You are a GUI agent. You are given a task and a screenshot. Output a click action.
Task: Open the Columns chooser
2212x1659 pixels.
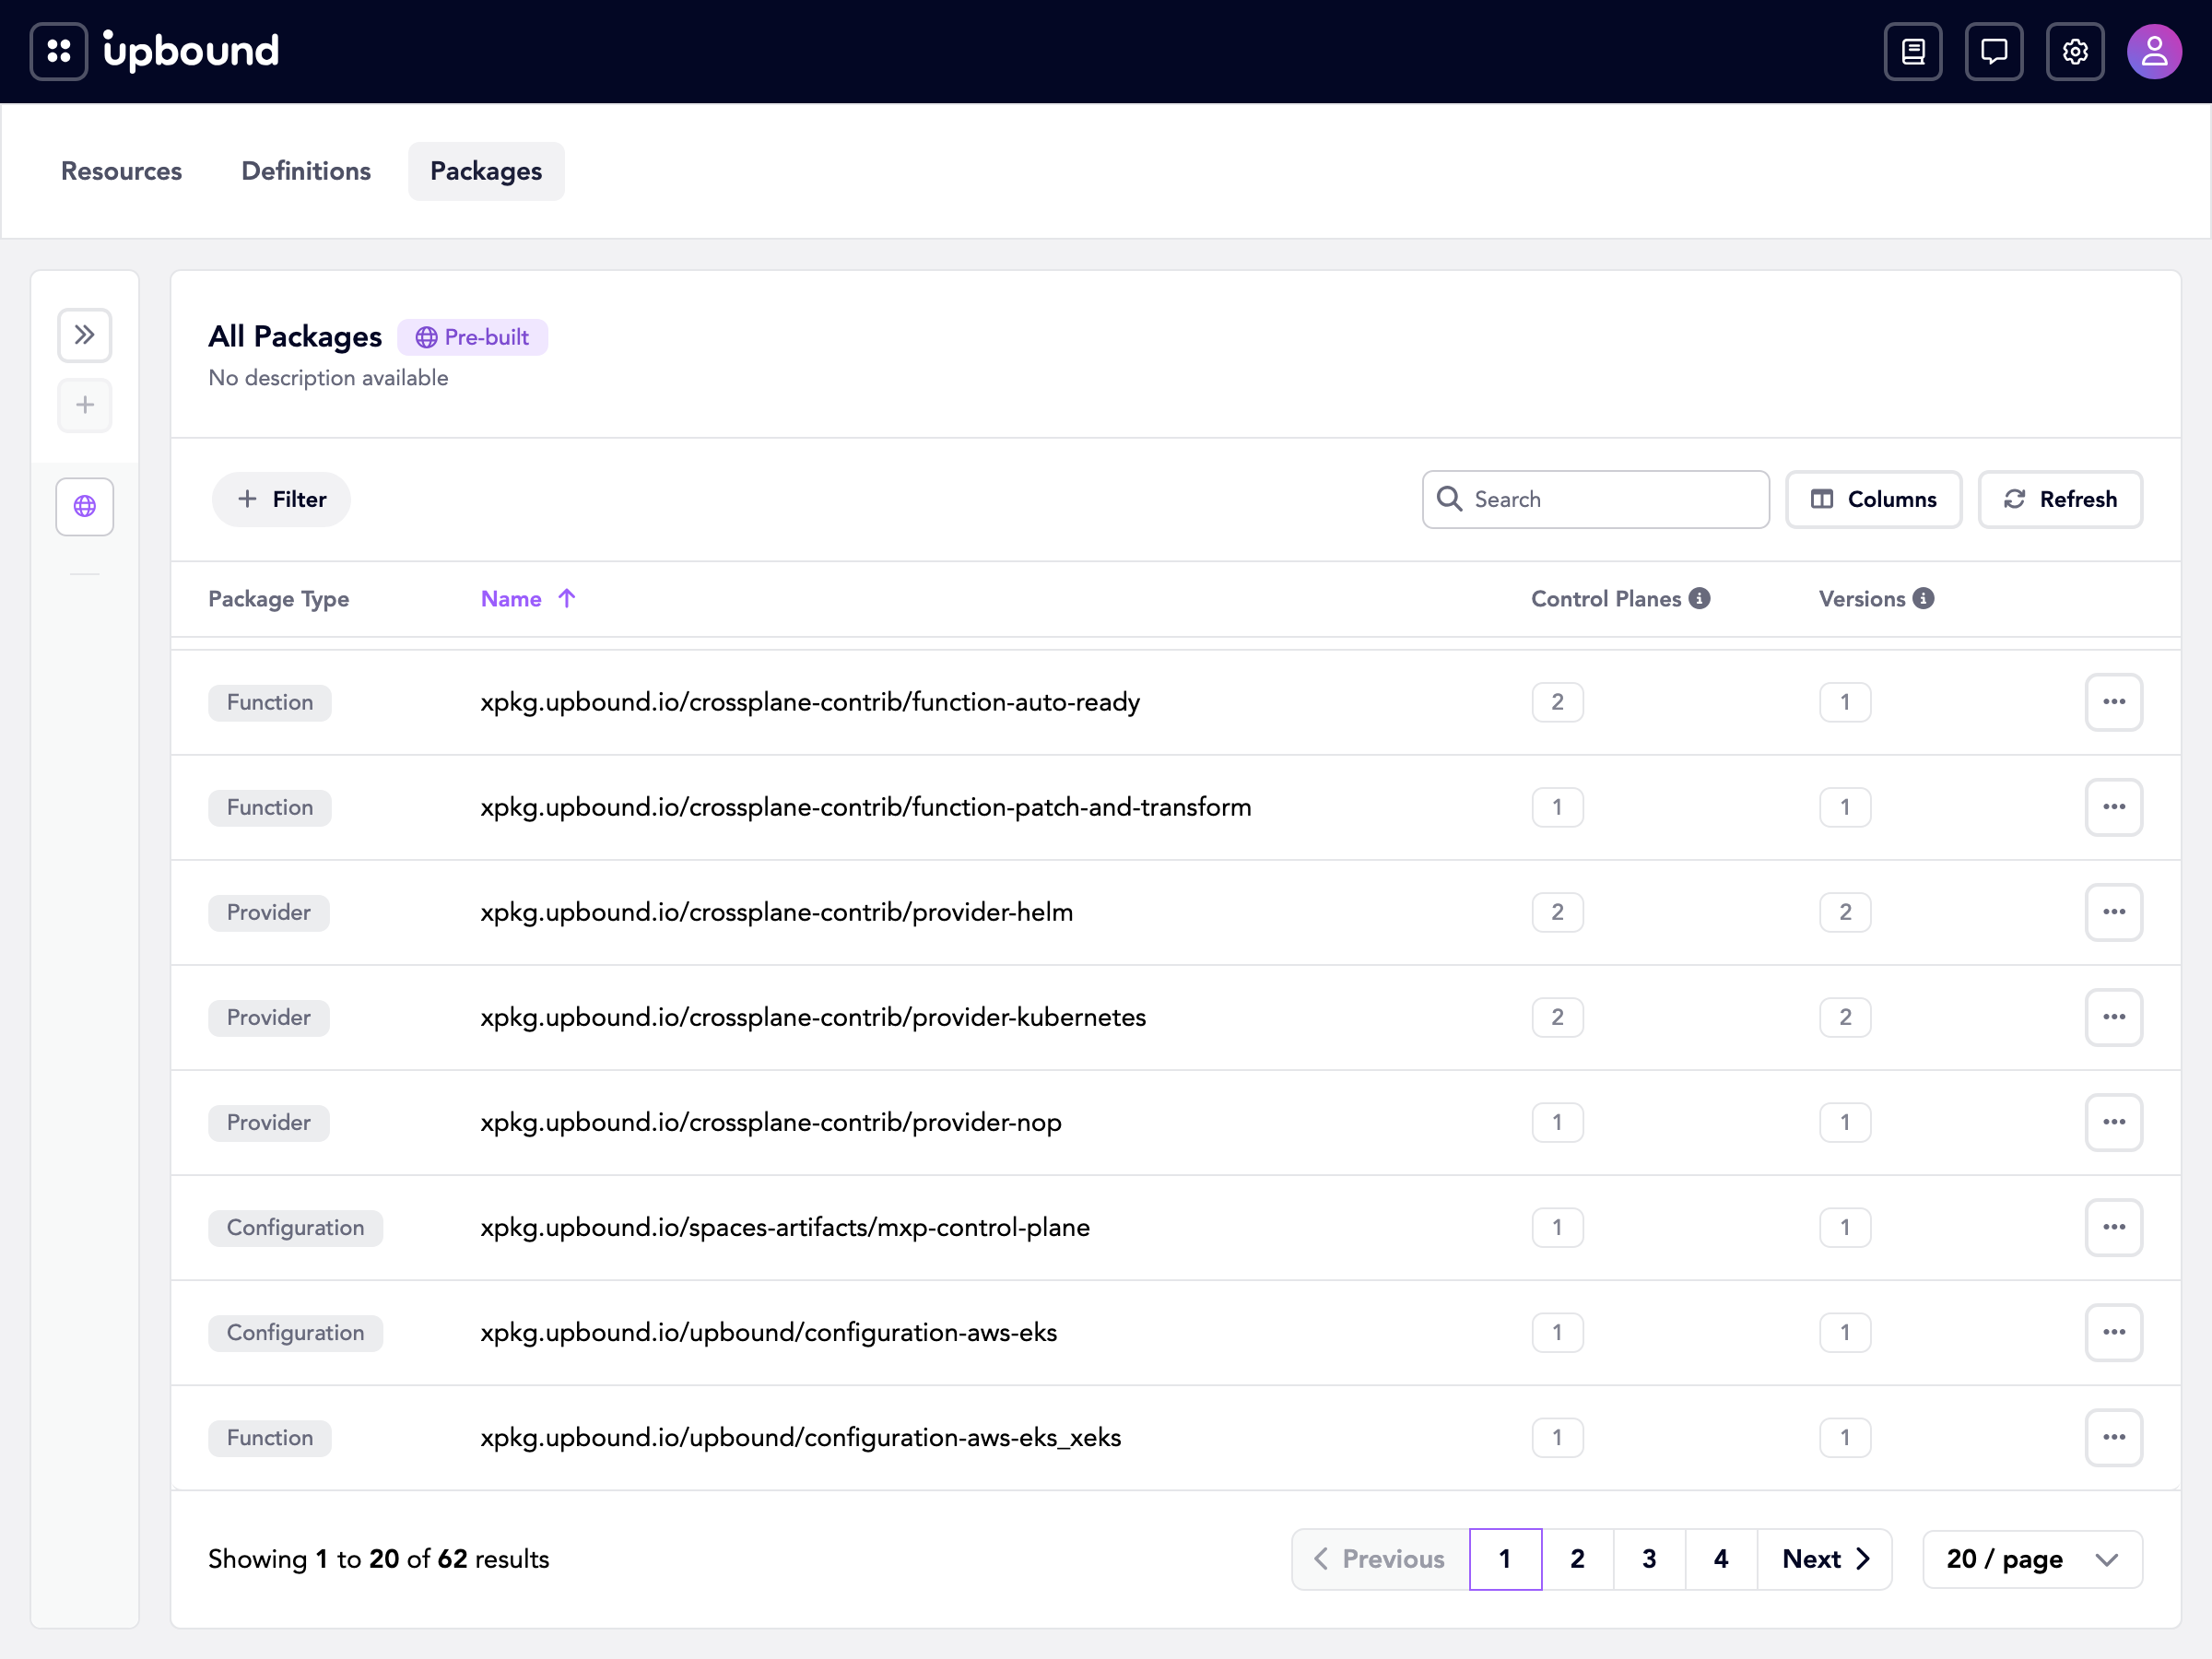[x=1874, y=499]
